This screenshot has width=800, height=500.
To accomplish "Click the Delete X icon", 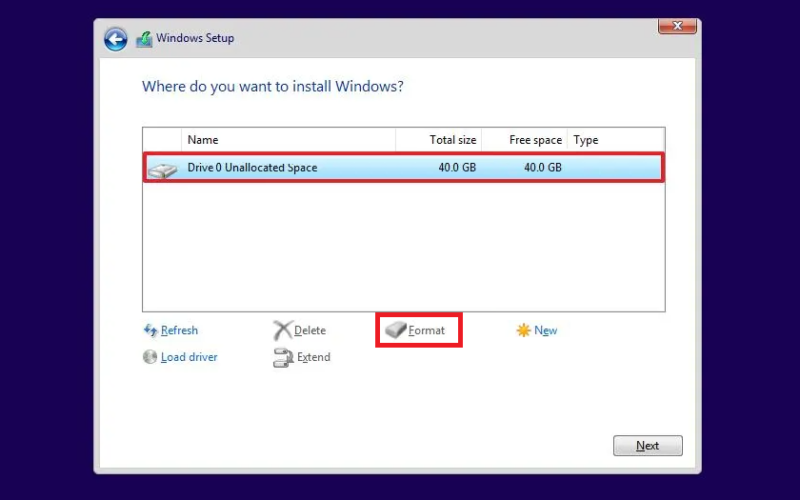I will (x=282, y=331).
